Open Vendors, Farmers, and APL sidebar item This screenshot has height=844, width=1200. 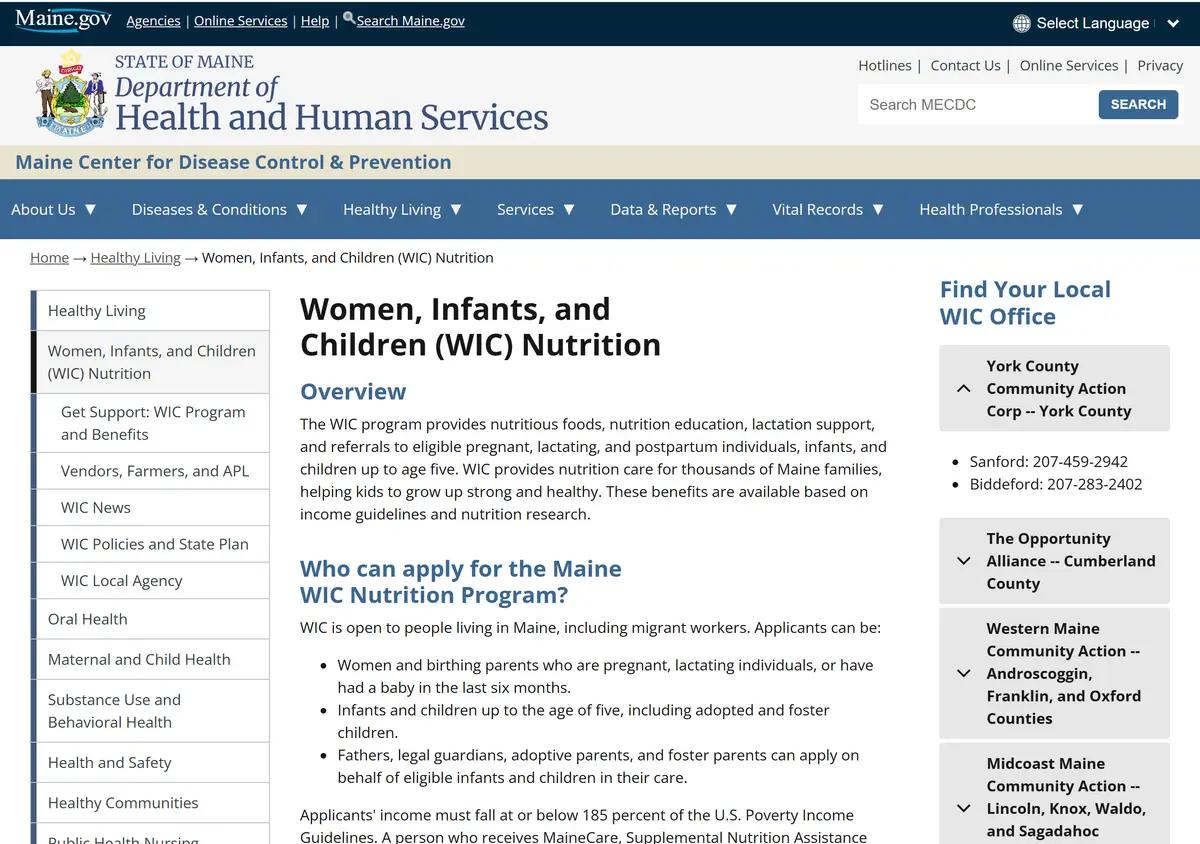(x=150, y=471)
